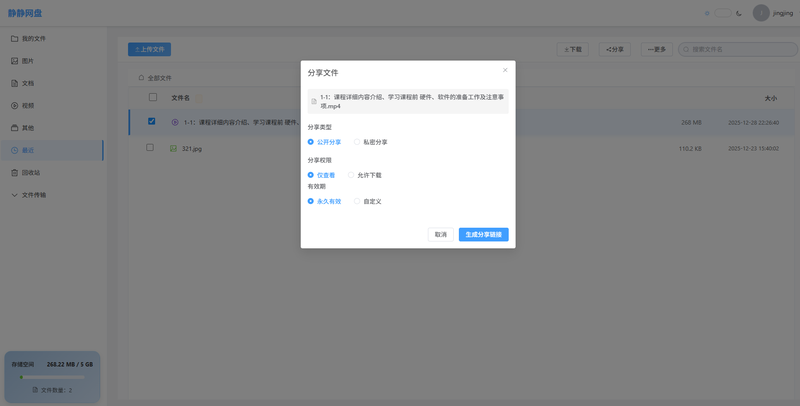Choose the 允许下载 permission option

click(x=351, y=175)
